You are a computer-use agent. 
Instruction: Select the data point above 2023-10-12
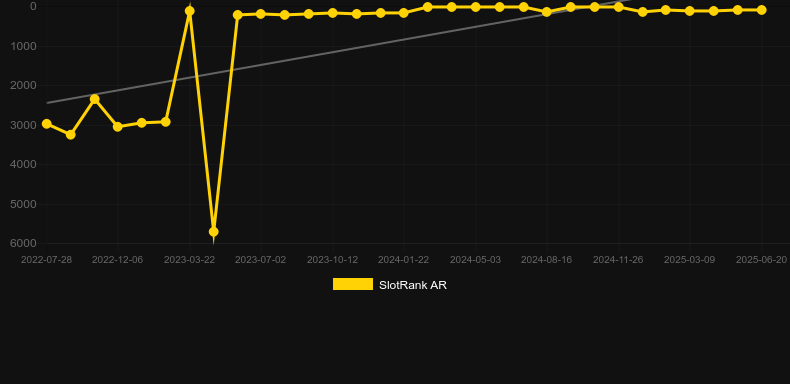pos(333,13)
